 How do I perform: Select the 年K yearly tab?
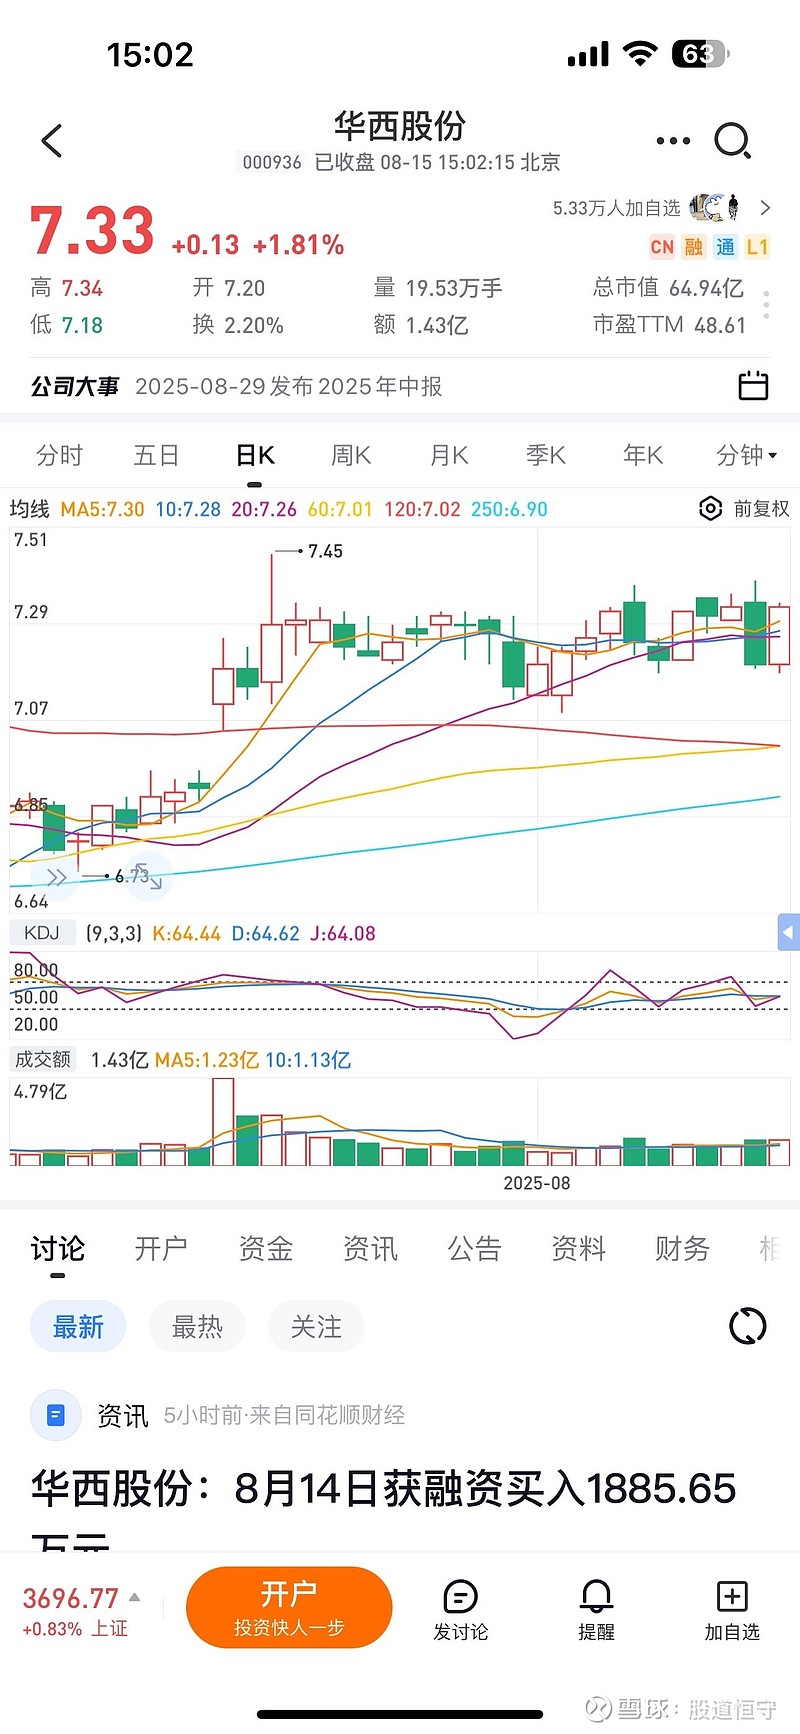click(x=643, y=455)
